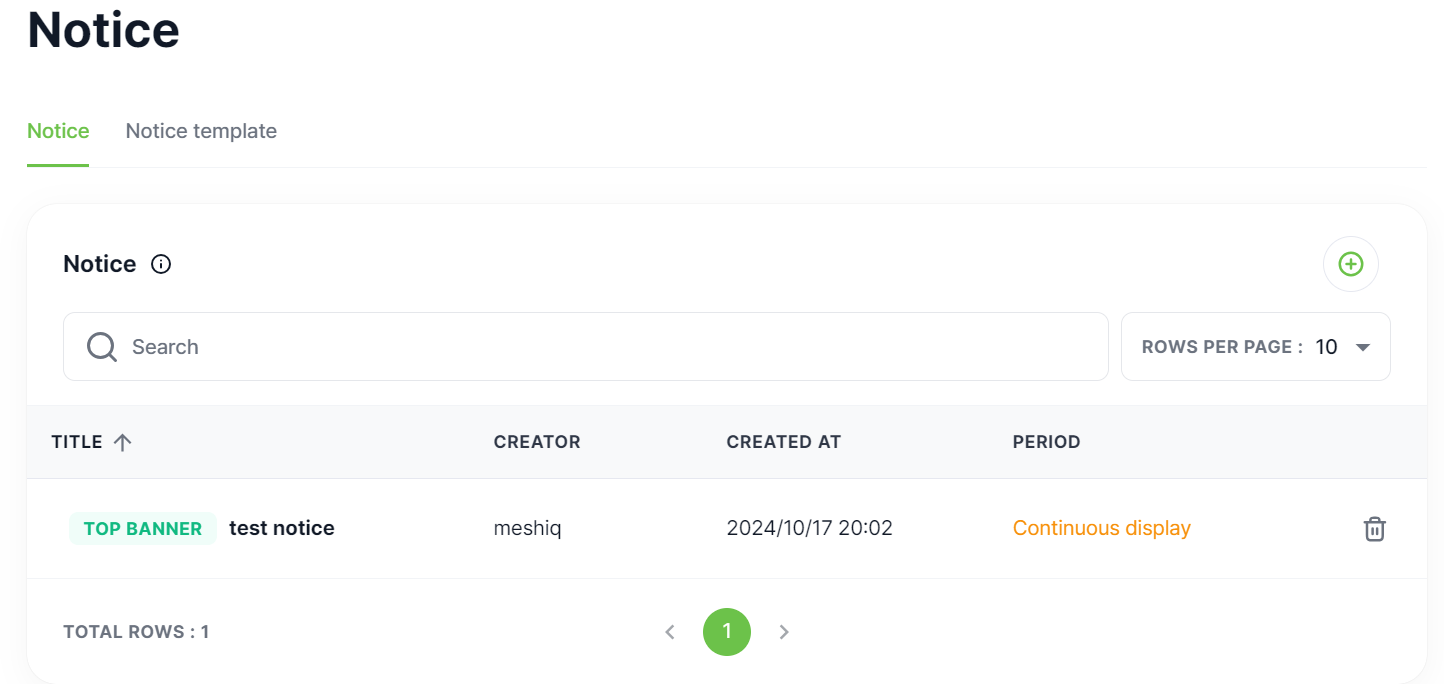Click the meshiq creator cell
The width and height of the screenshot is (1444, 684).
(527, 528)
